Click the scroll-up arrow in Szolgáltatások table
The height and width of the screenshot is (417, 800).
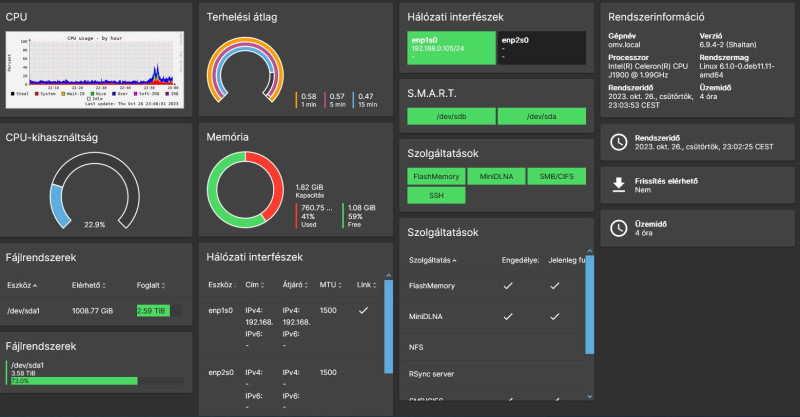(590, 251)
